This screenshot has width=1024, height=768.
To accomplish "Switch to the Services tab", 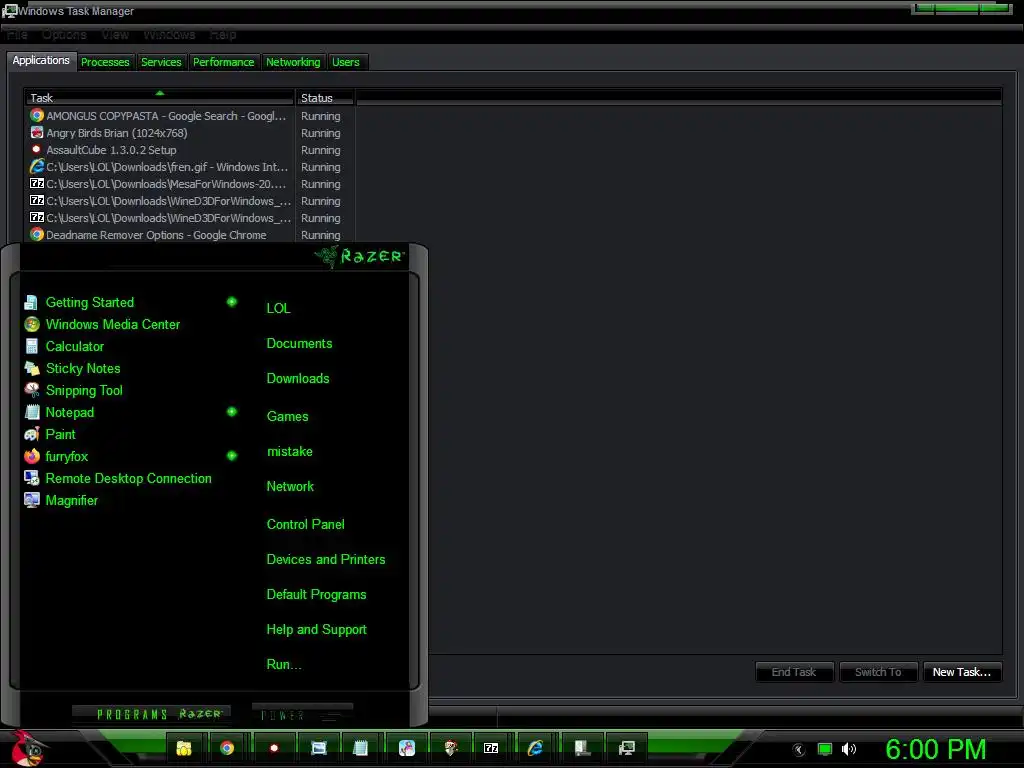I will 161,62.
